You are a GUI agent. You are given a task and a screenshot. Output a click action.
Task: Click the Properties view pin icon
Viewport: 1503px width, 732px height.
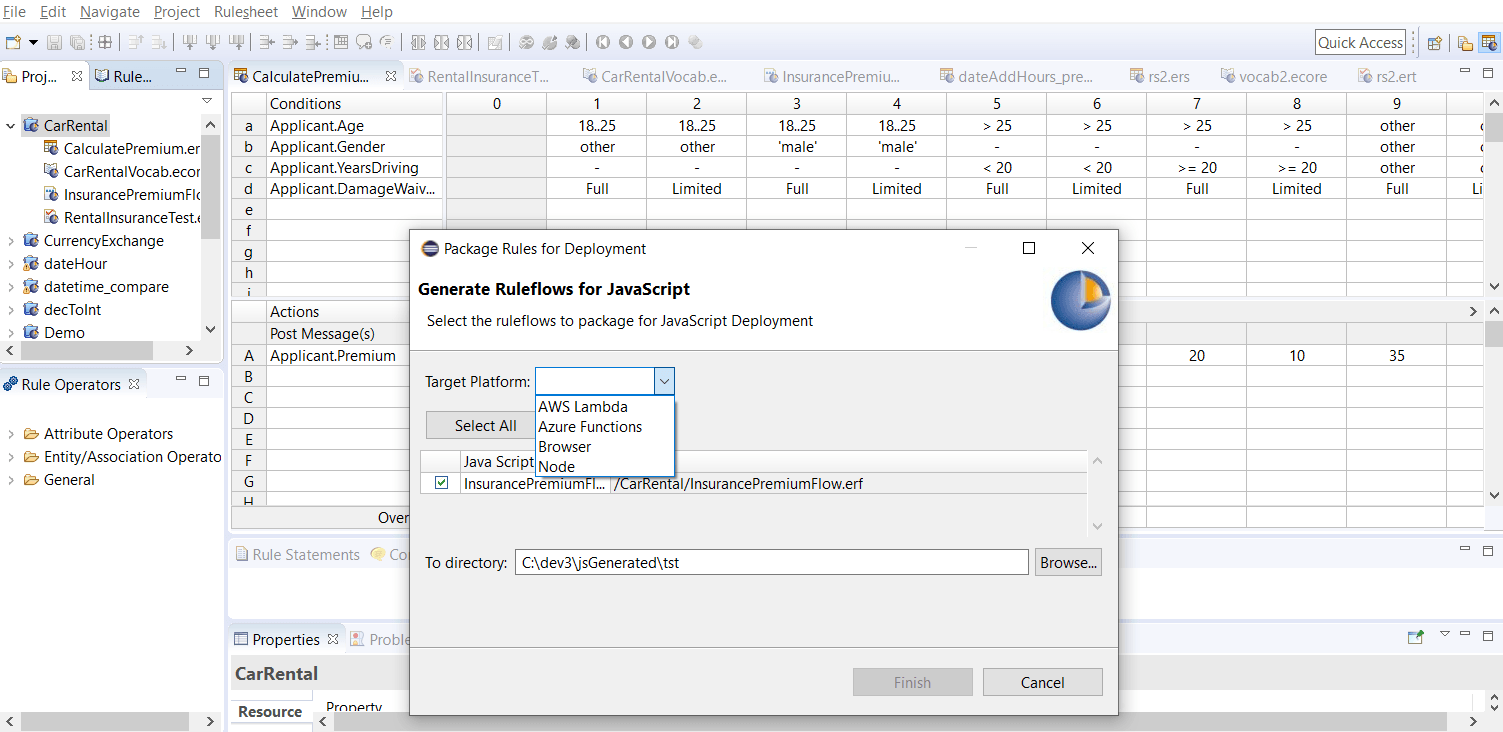[1415, 636]
